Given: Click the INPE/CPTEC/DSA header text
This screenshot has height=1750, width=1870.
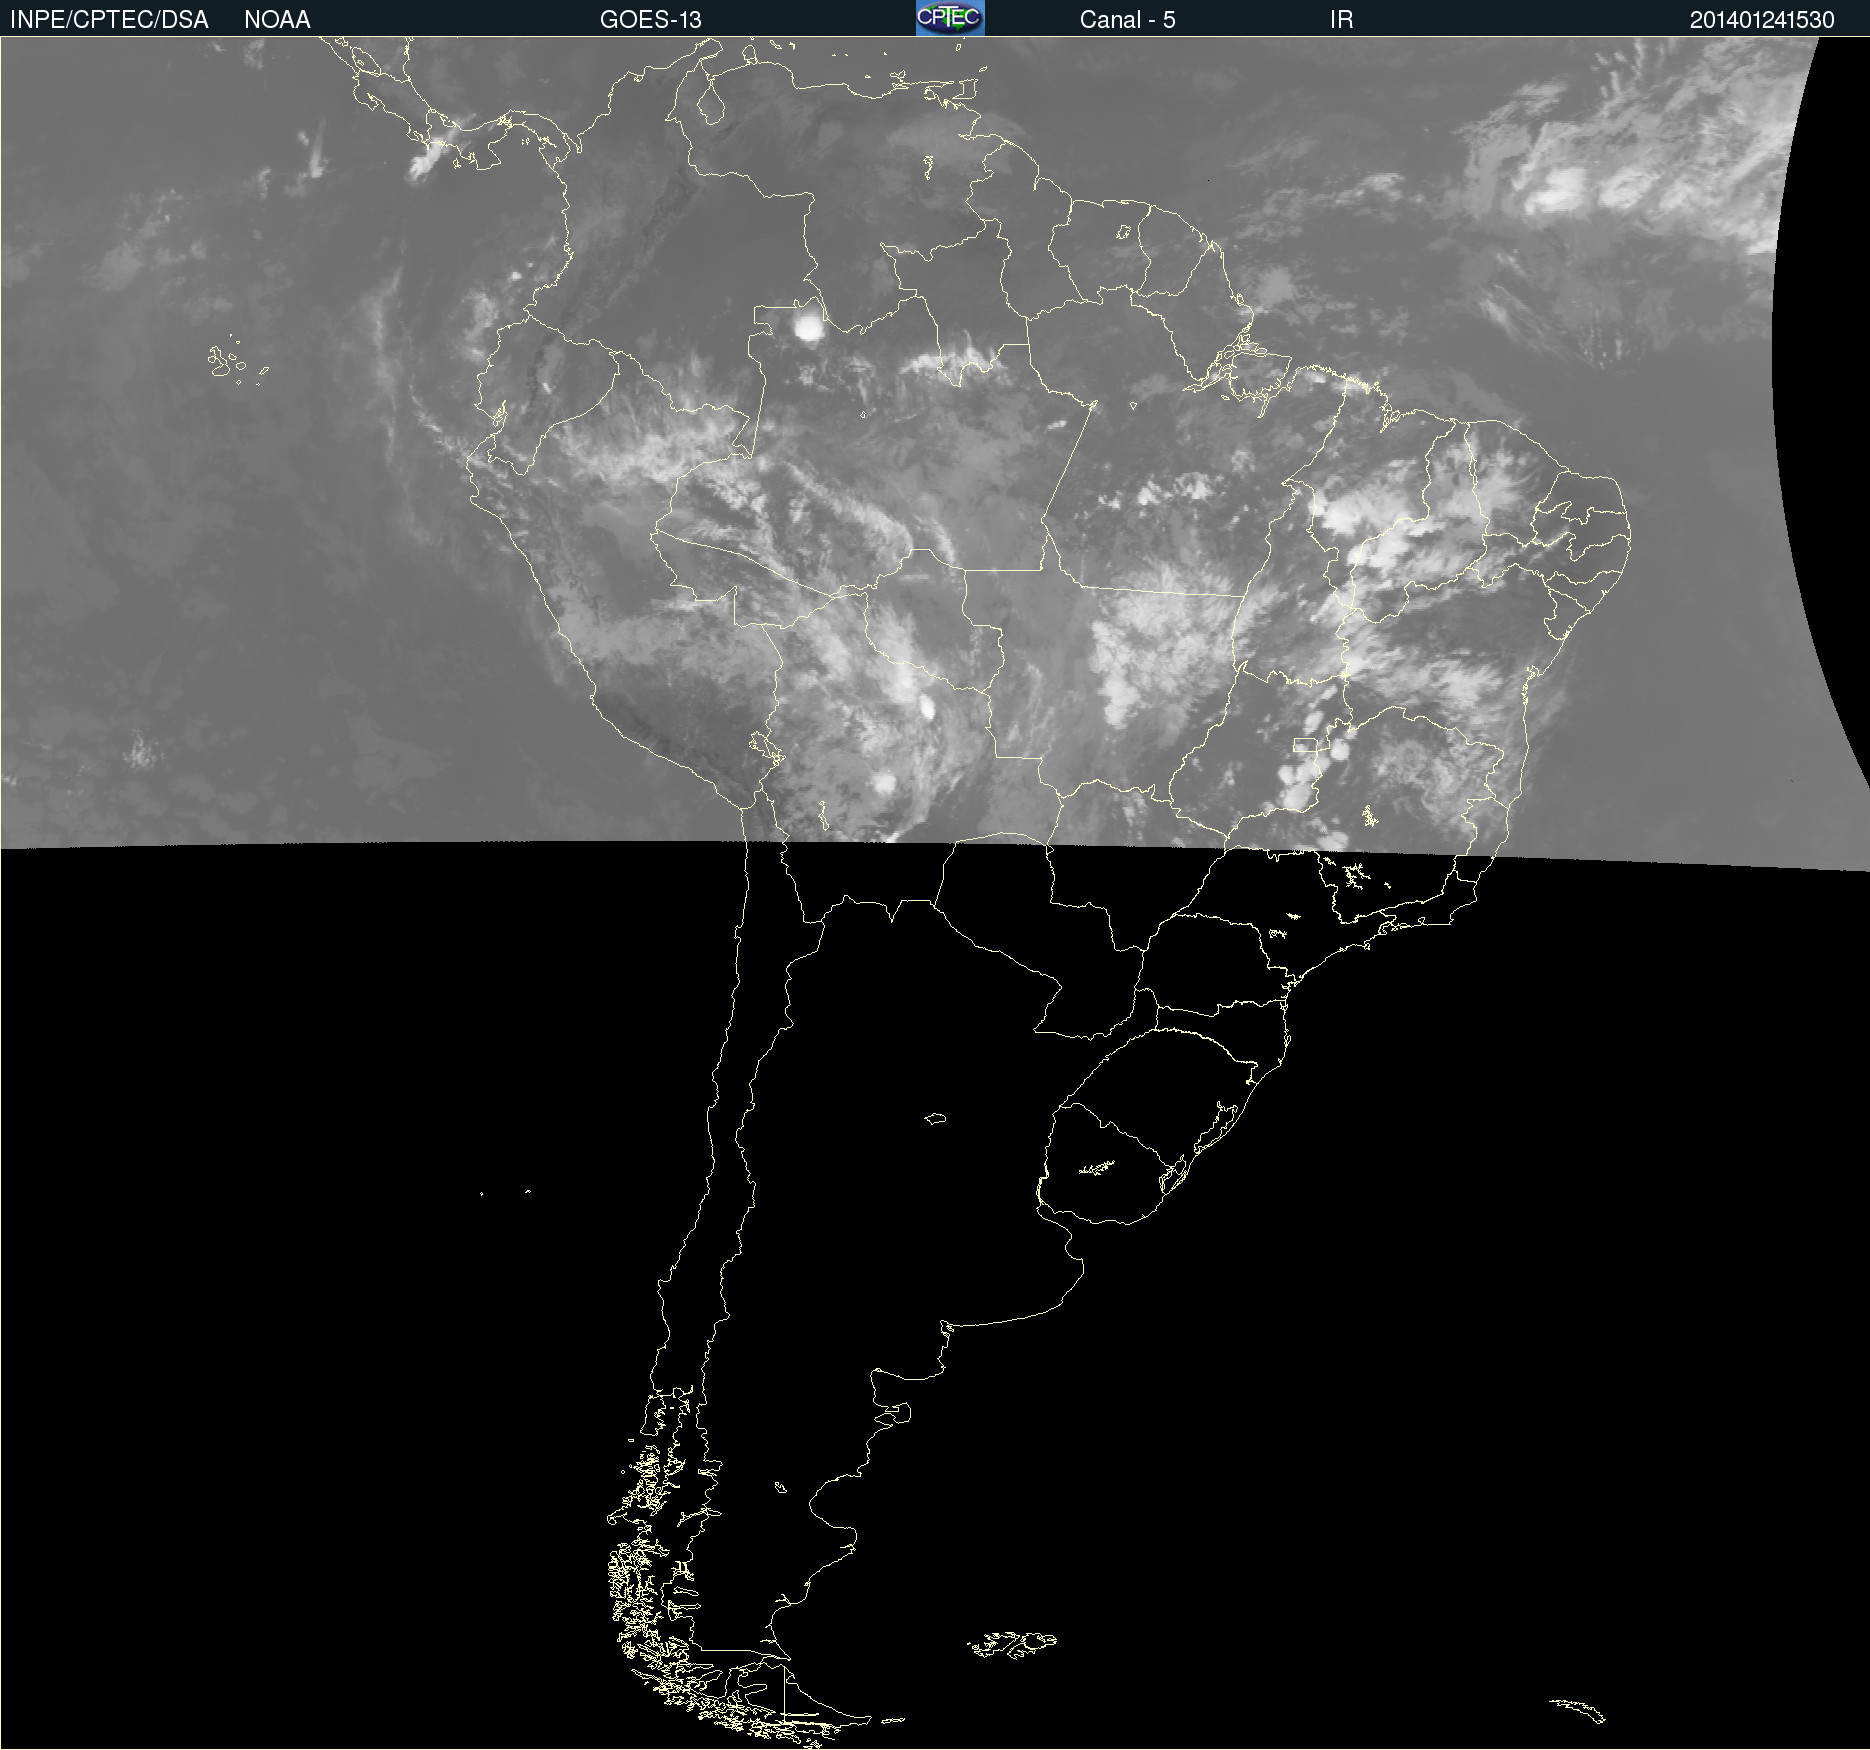Looking at the screenshot, I should [x=109, y=20].
